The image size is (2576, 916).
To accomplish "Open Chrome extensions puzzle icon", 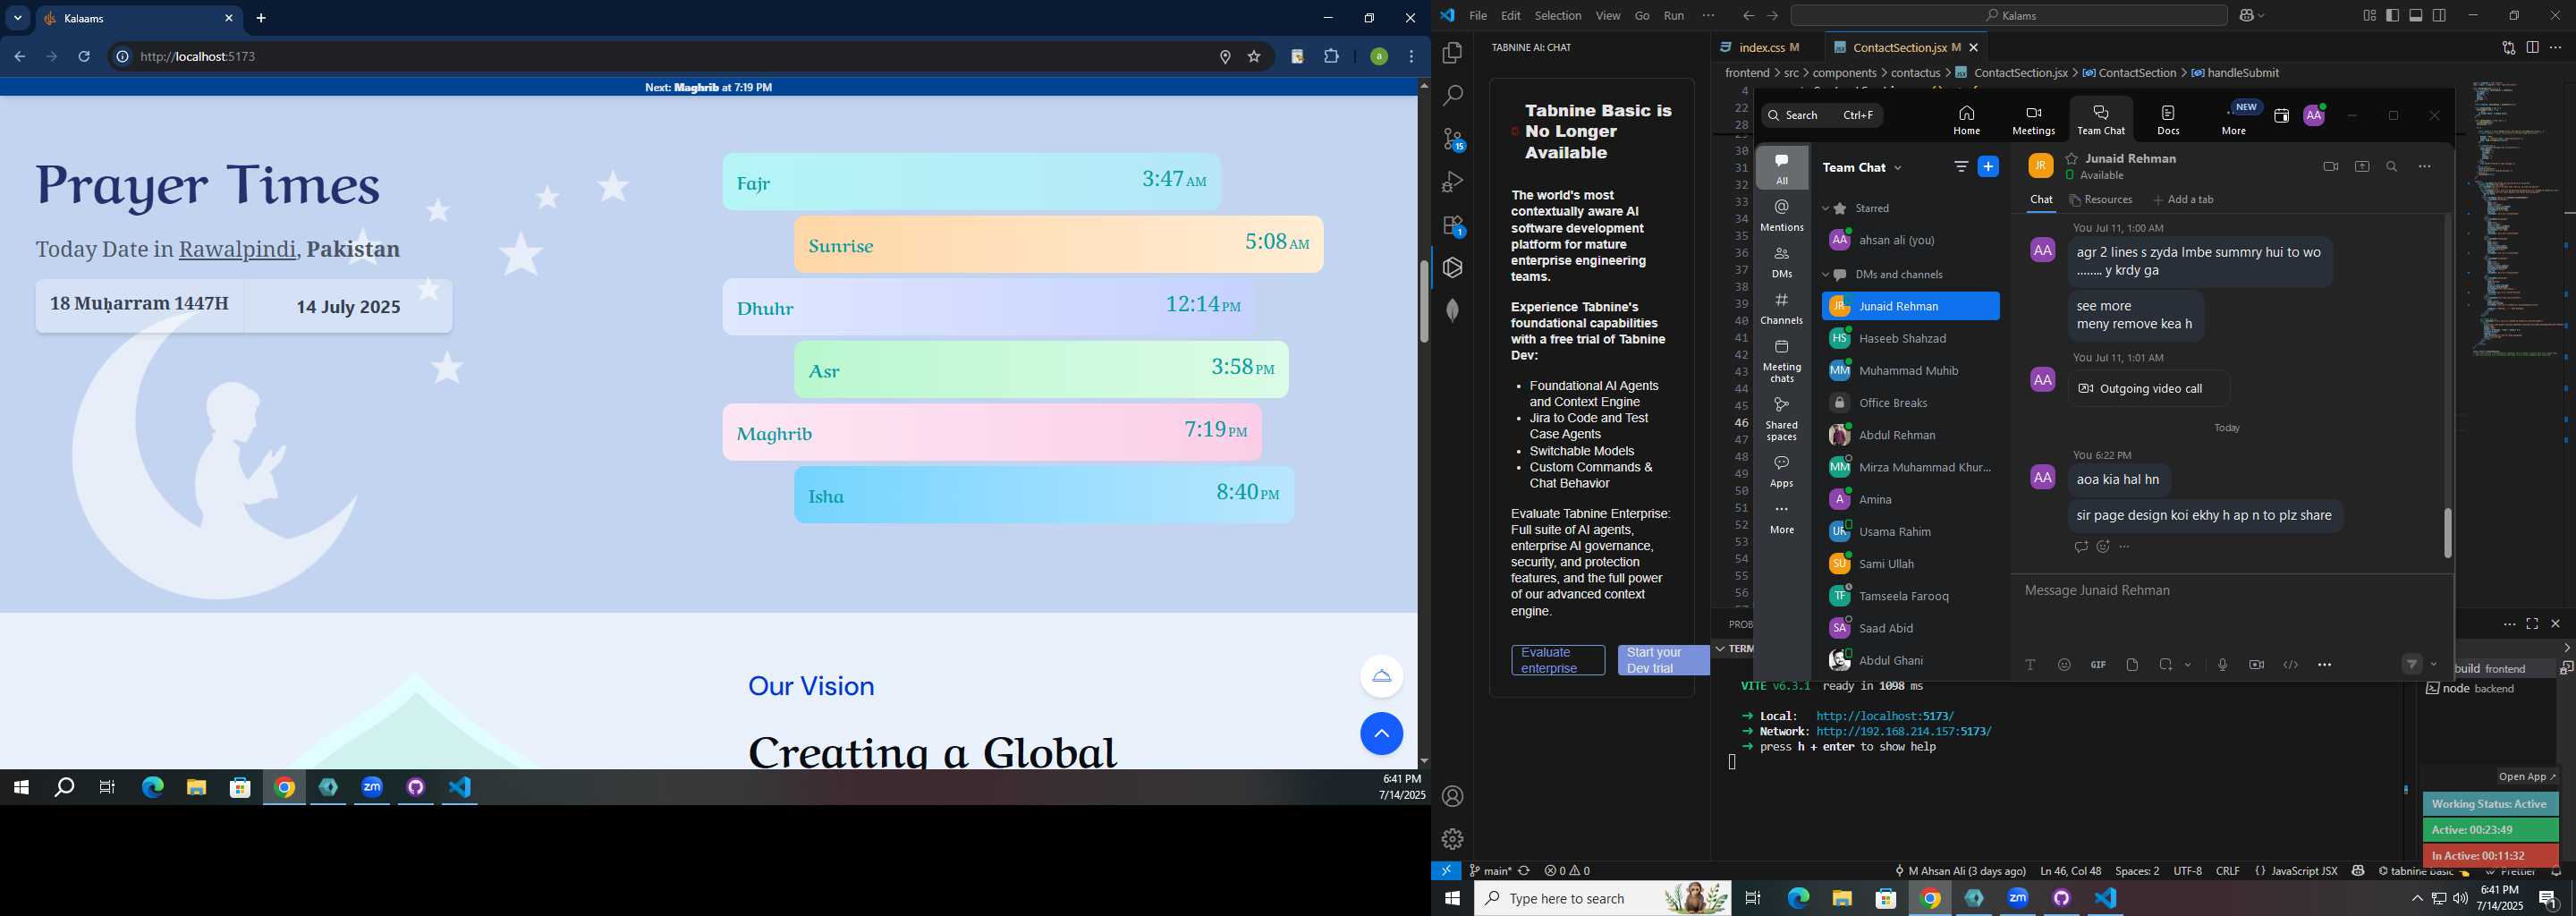I will click(x=1331, y=57).
